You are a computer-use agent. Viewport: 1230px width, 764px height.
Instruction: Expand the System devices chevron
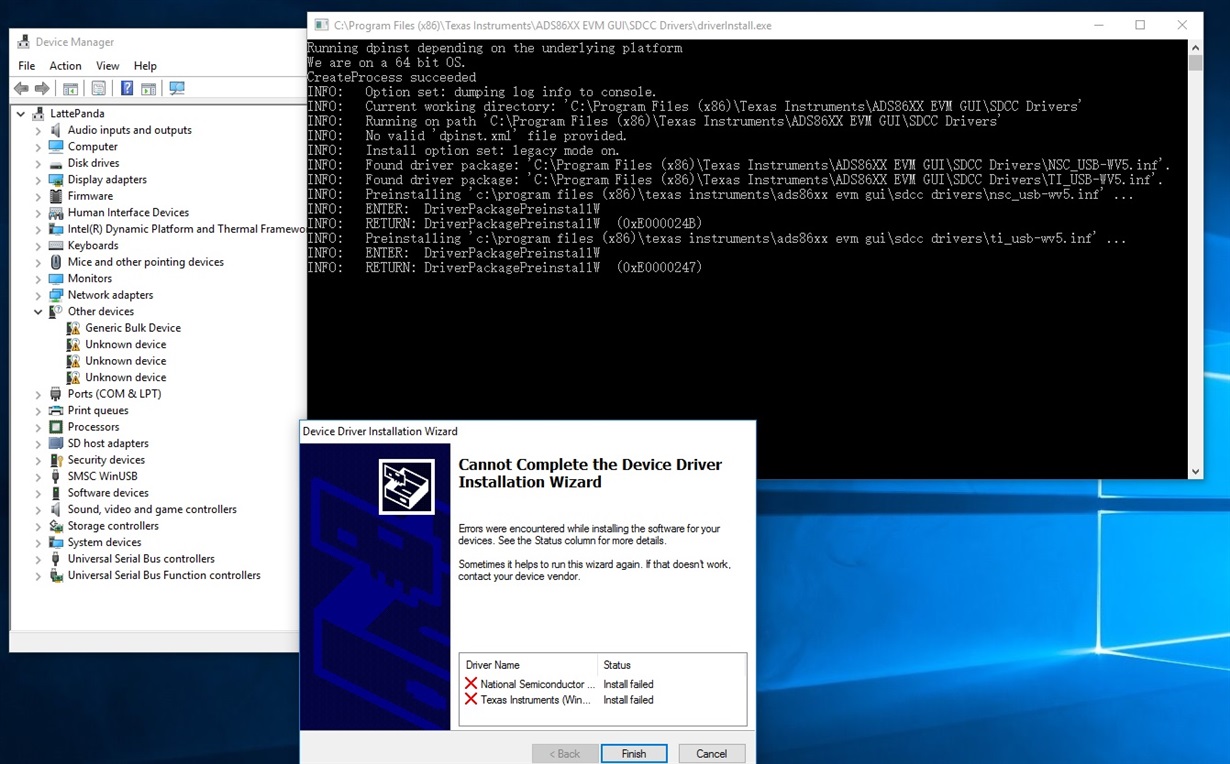(x=38, y=542)
